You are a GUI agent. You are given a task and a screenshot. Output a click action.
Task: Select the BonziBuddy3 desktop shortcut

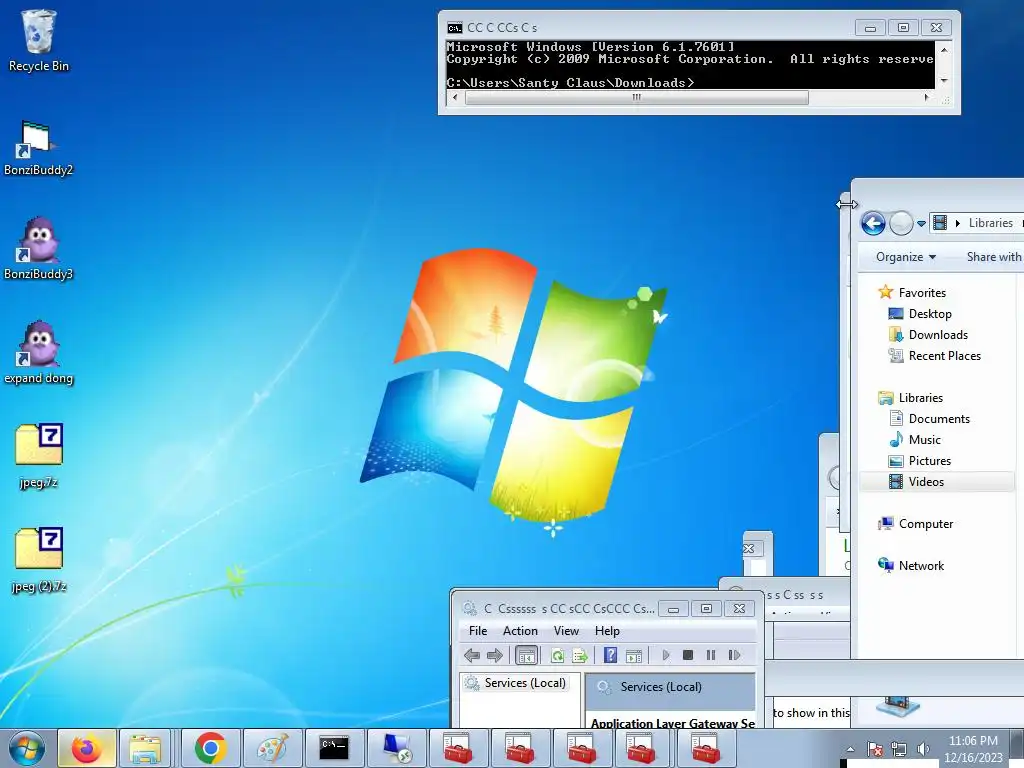point(38,249)
